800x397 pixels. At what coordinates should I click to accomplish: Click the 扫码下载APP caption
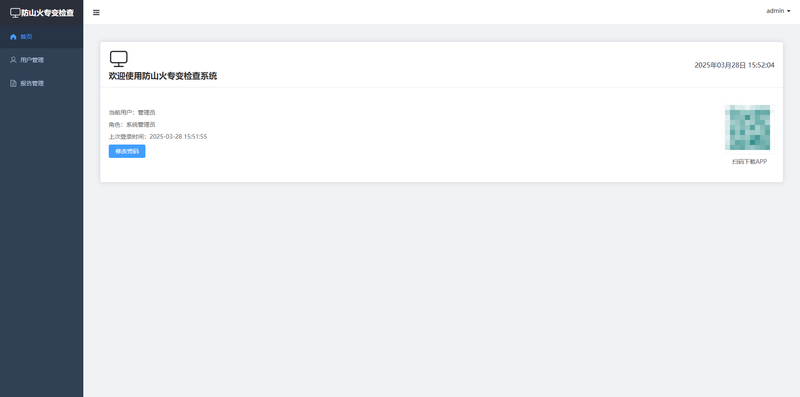[x=749, y=162]
